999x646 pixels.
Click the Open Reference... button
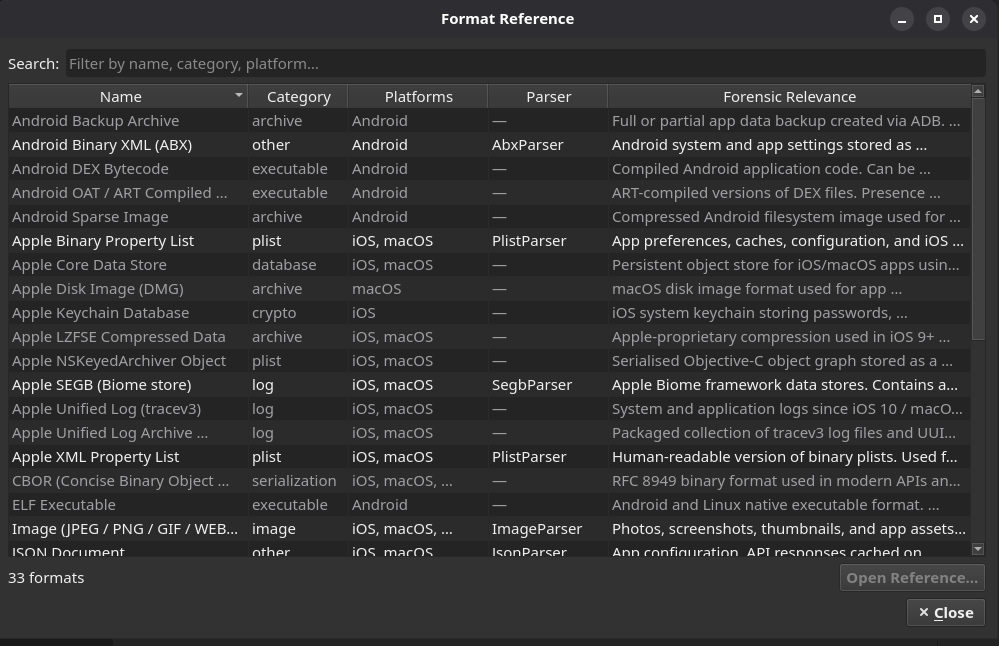(x=912, y=578)
